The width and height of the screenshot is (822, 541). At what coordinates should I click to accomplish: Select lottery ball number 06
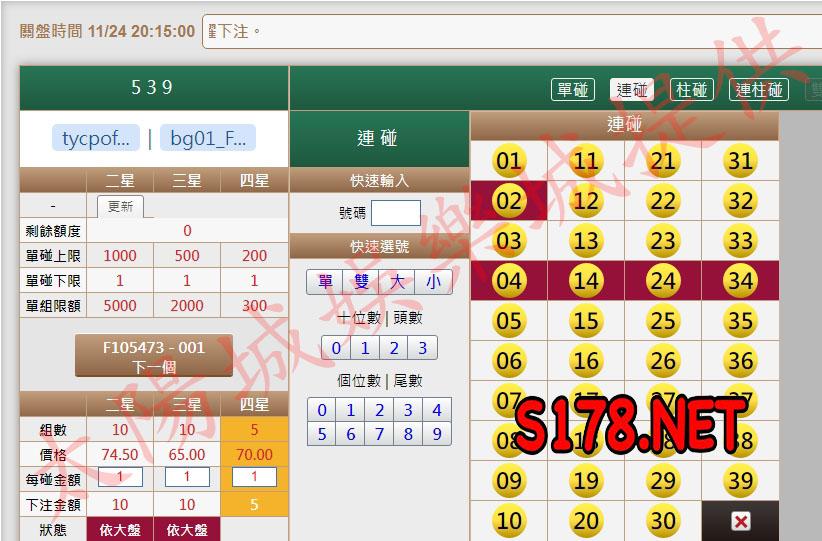point(509,361)
